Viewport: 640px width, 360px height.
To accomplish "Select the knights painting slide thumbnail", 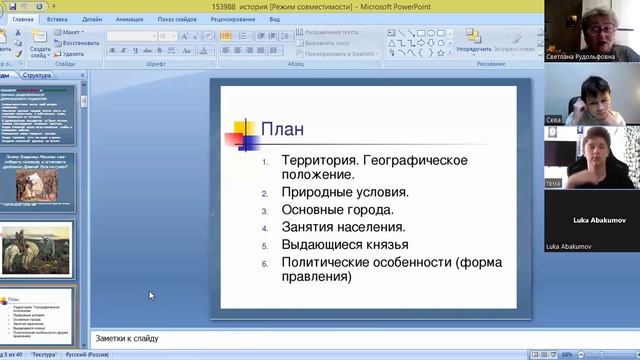I will (37, 249).
